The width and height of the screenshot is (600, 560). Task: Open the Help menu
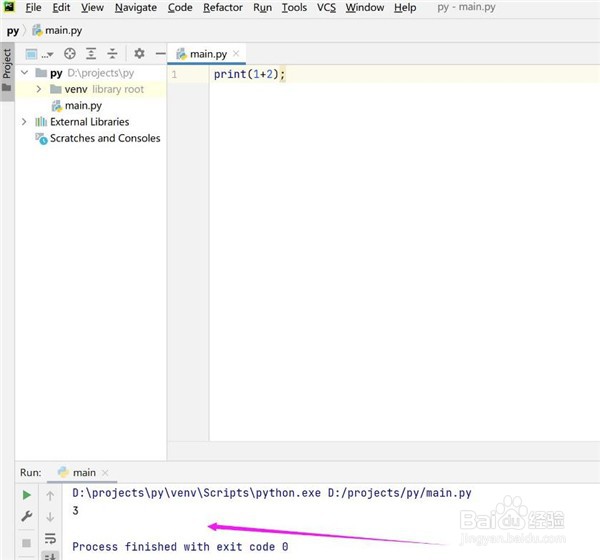[405, 8]
